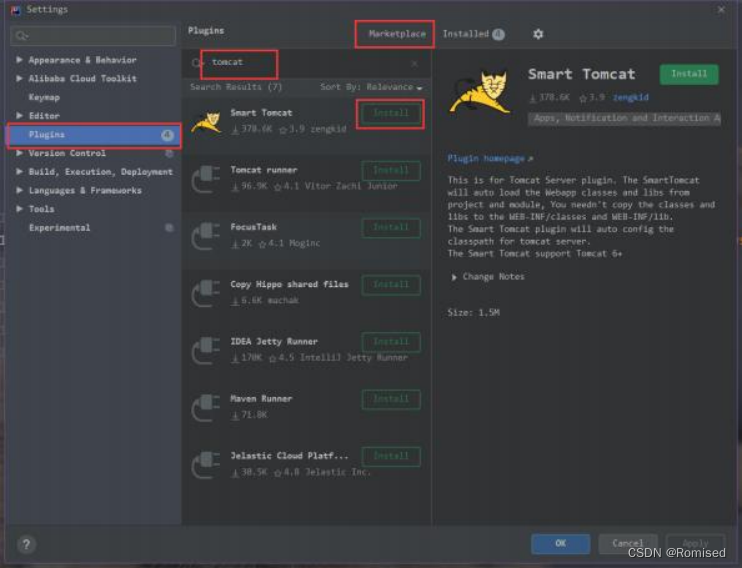Viewport: 742px width, 568px height.
Task: Expand the Editor settings node
Action: click(x=19, y=115)
